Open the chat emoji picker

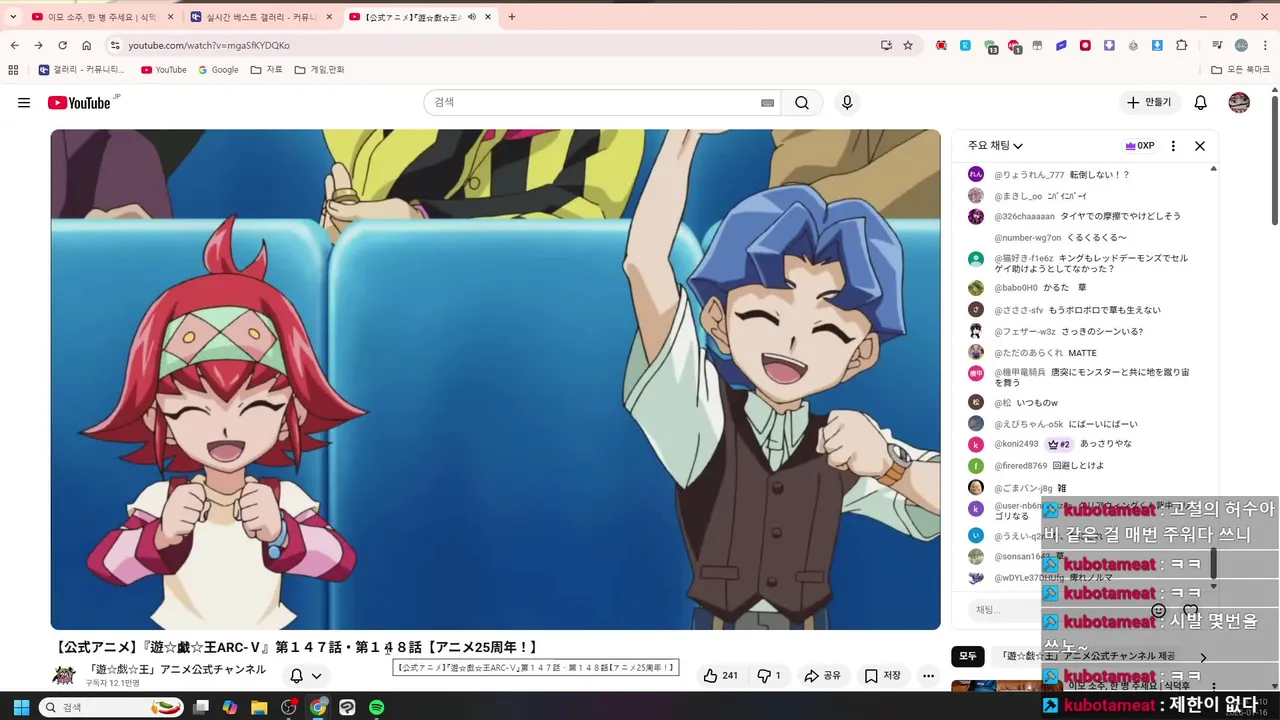pos(1159,610)
